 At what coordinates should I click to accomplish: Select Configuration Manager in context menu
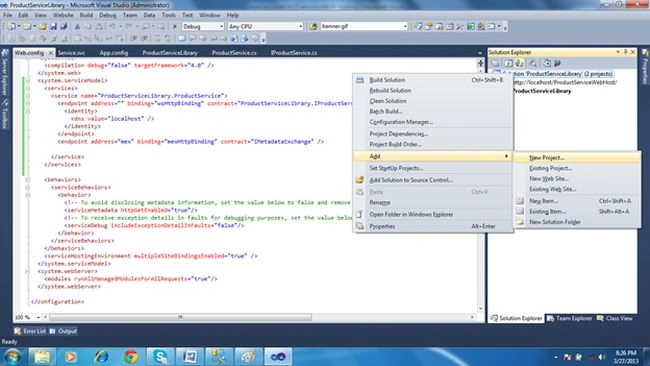pyautogui.click(x=433, y=122)
